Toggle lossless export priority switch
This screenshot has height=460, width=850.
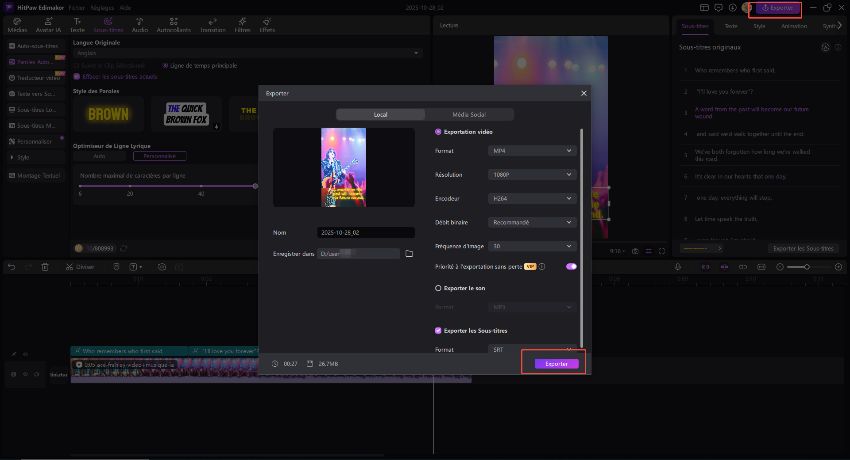click(571, 267)
